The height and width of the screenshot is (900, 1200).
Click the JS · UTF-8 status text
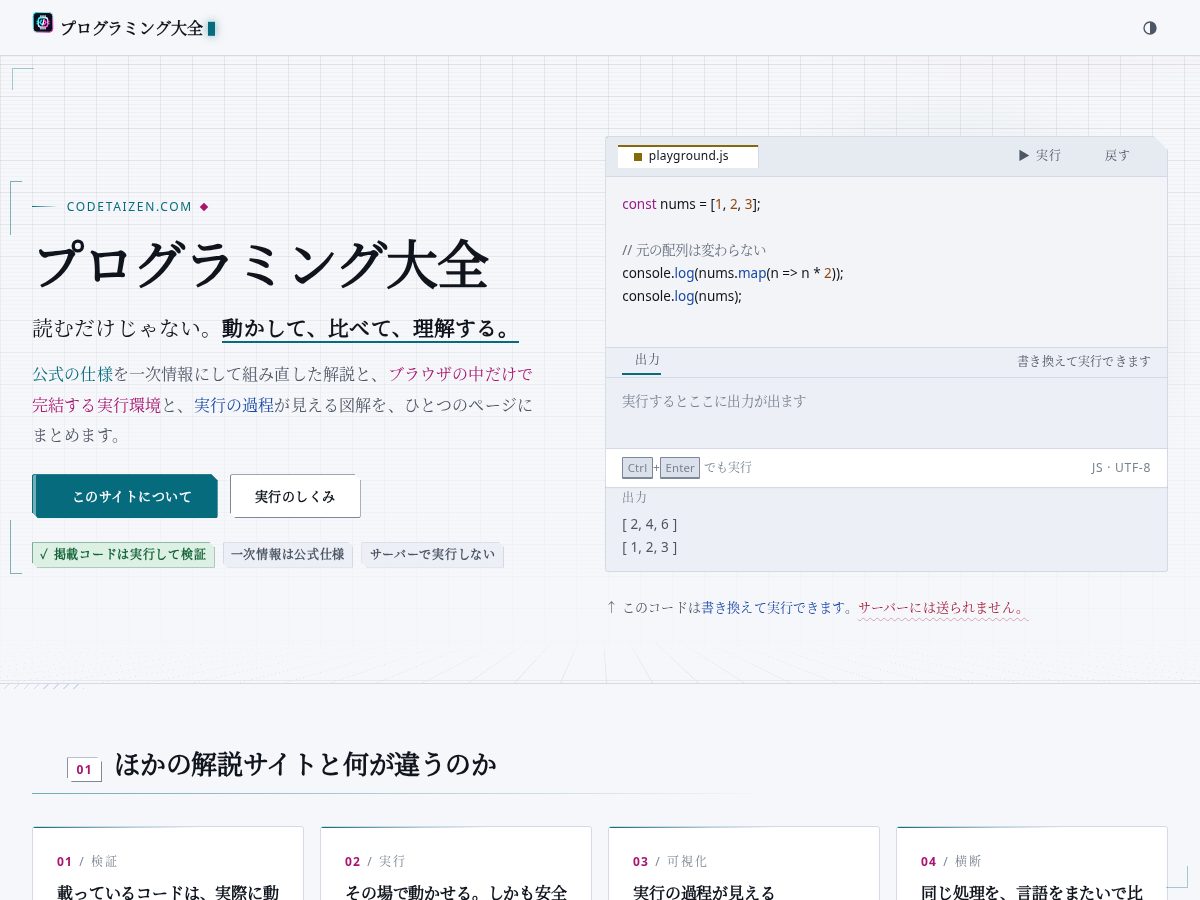(1121, 468)
